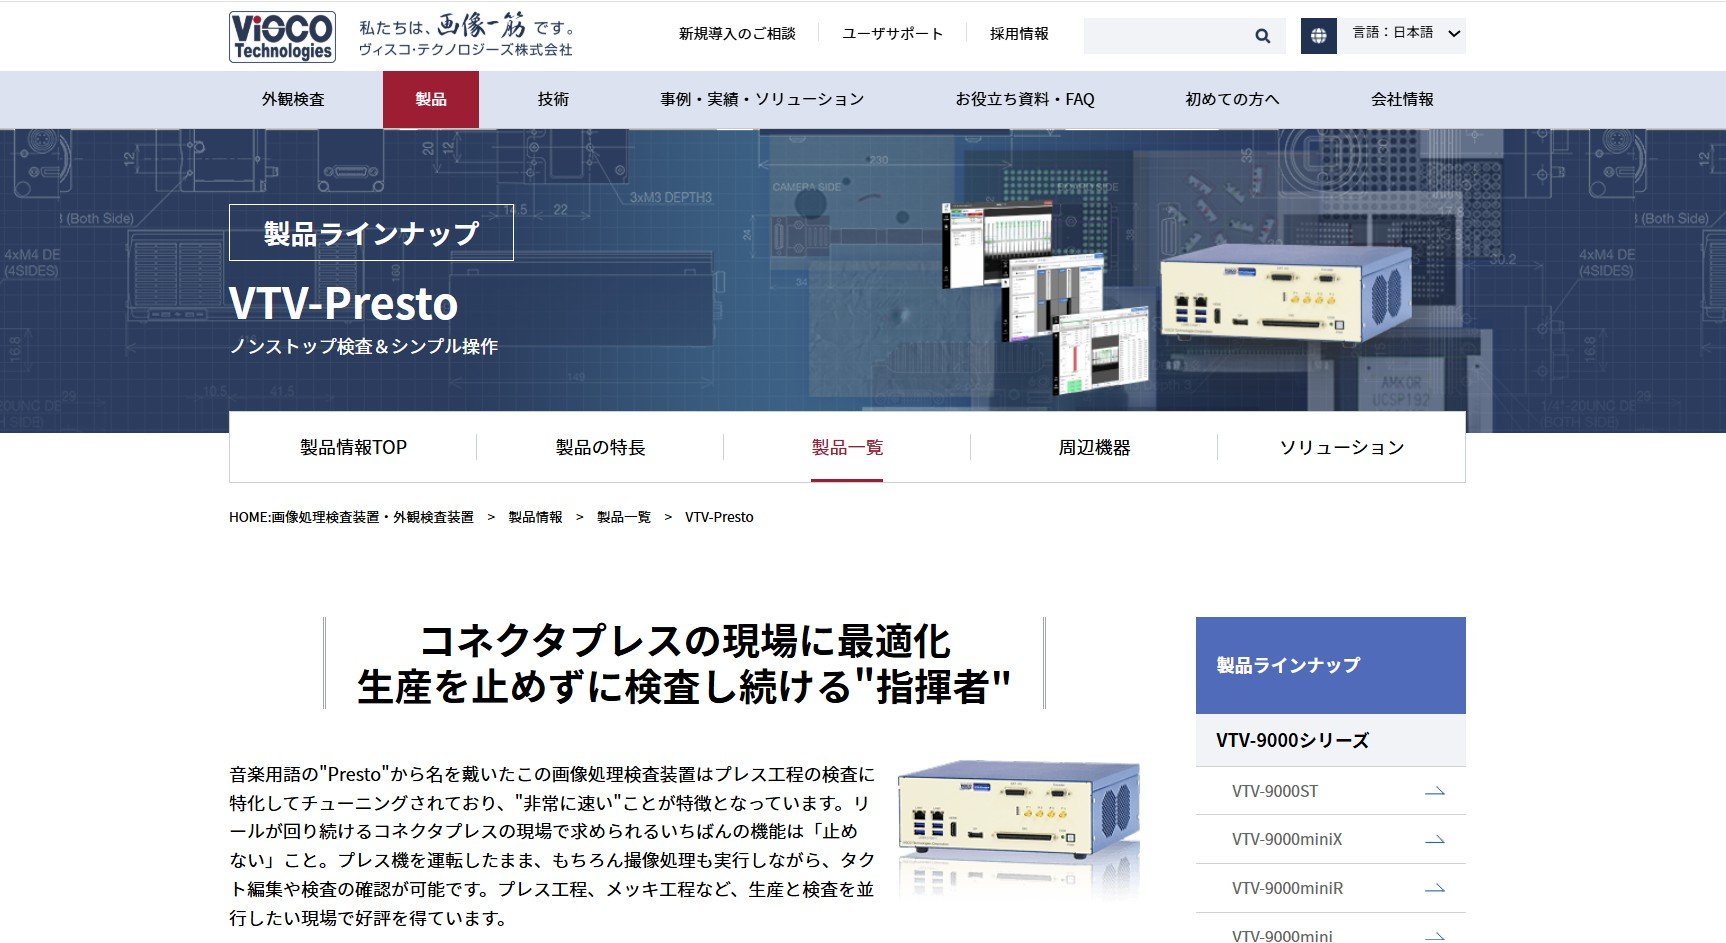Open the 事例・実績・ソリューション menu
The width and height of the screenshot is (1726, 943).
pyautogui.click(x=762, y=99)
